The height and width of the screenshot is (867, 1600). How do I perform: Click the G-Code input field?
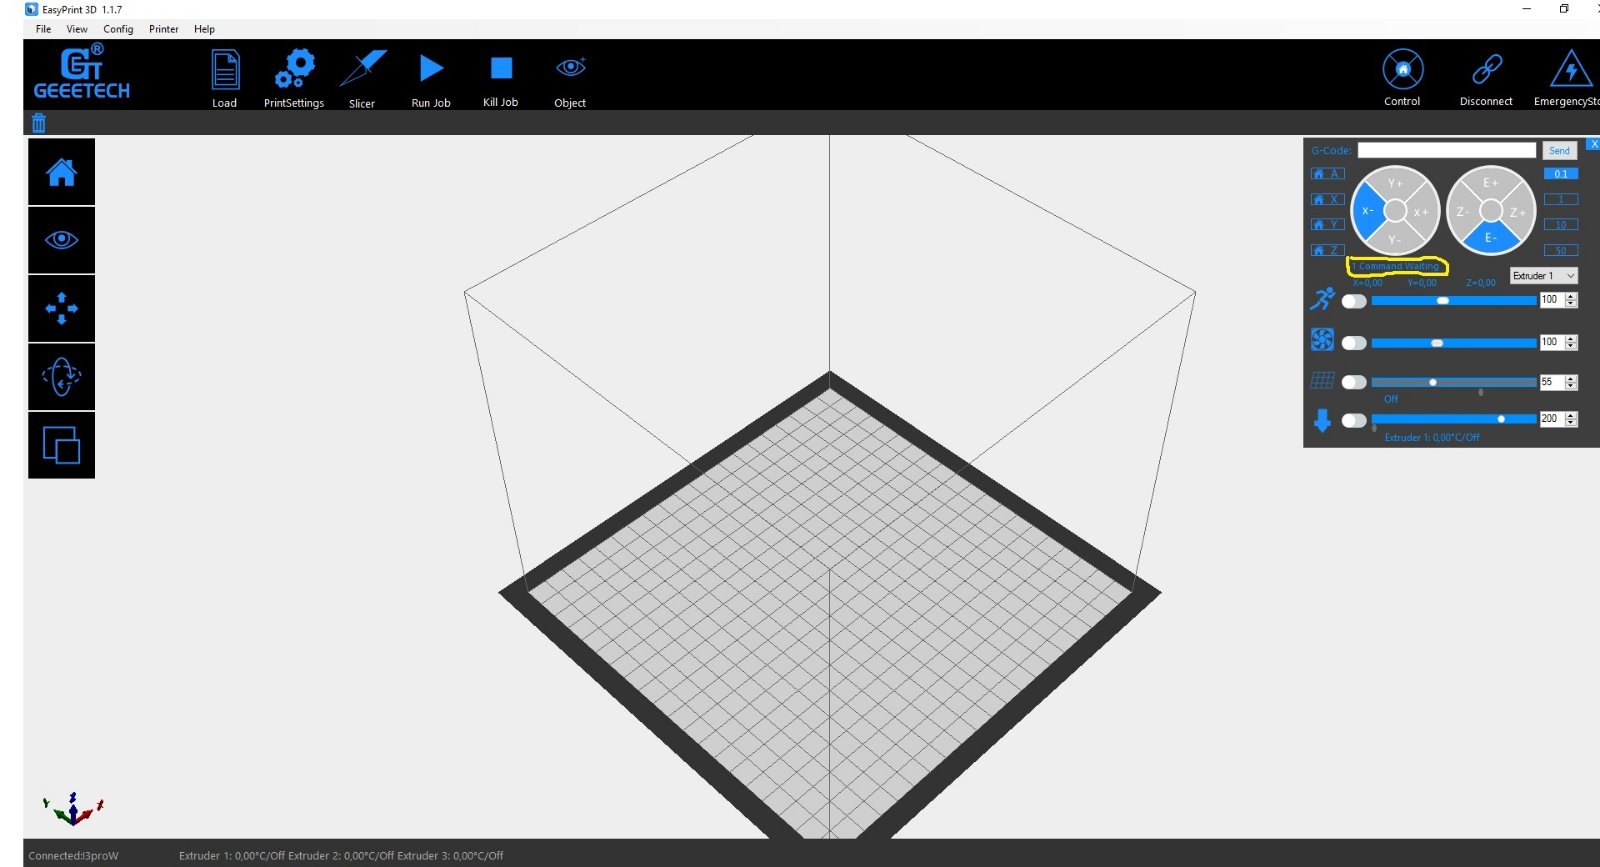tap(1446, 150)
